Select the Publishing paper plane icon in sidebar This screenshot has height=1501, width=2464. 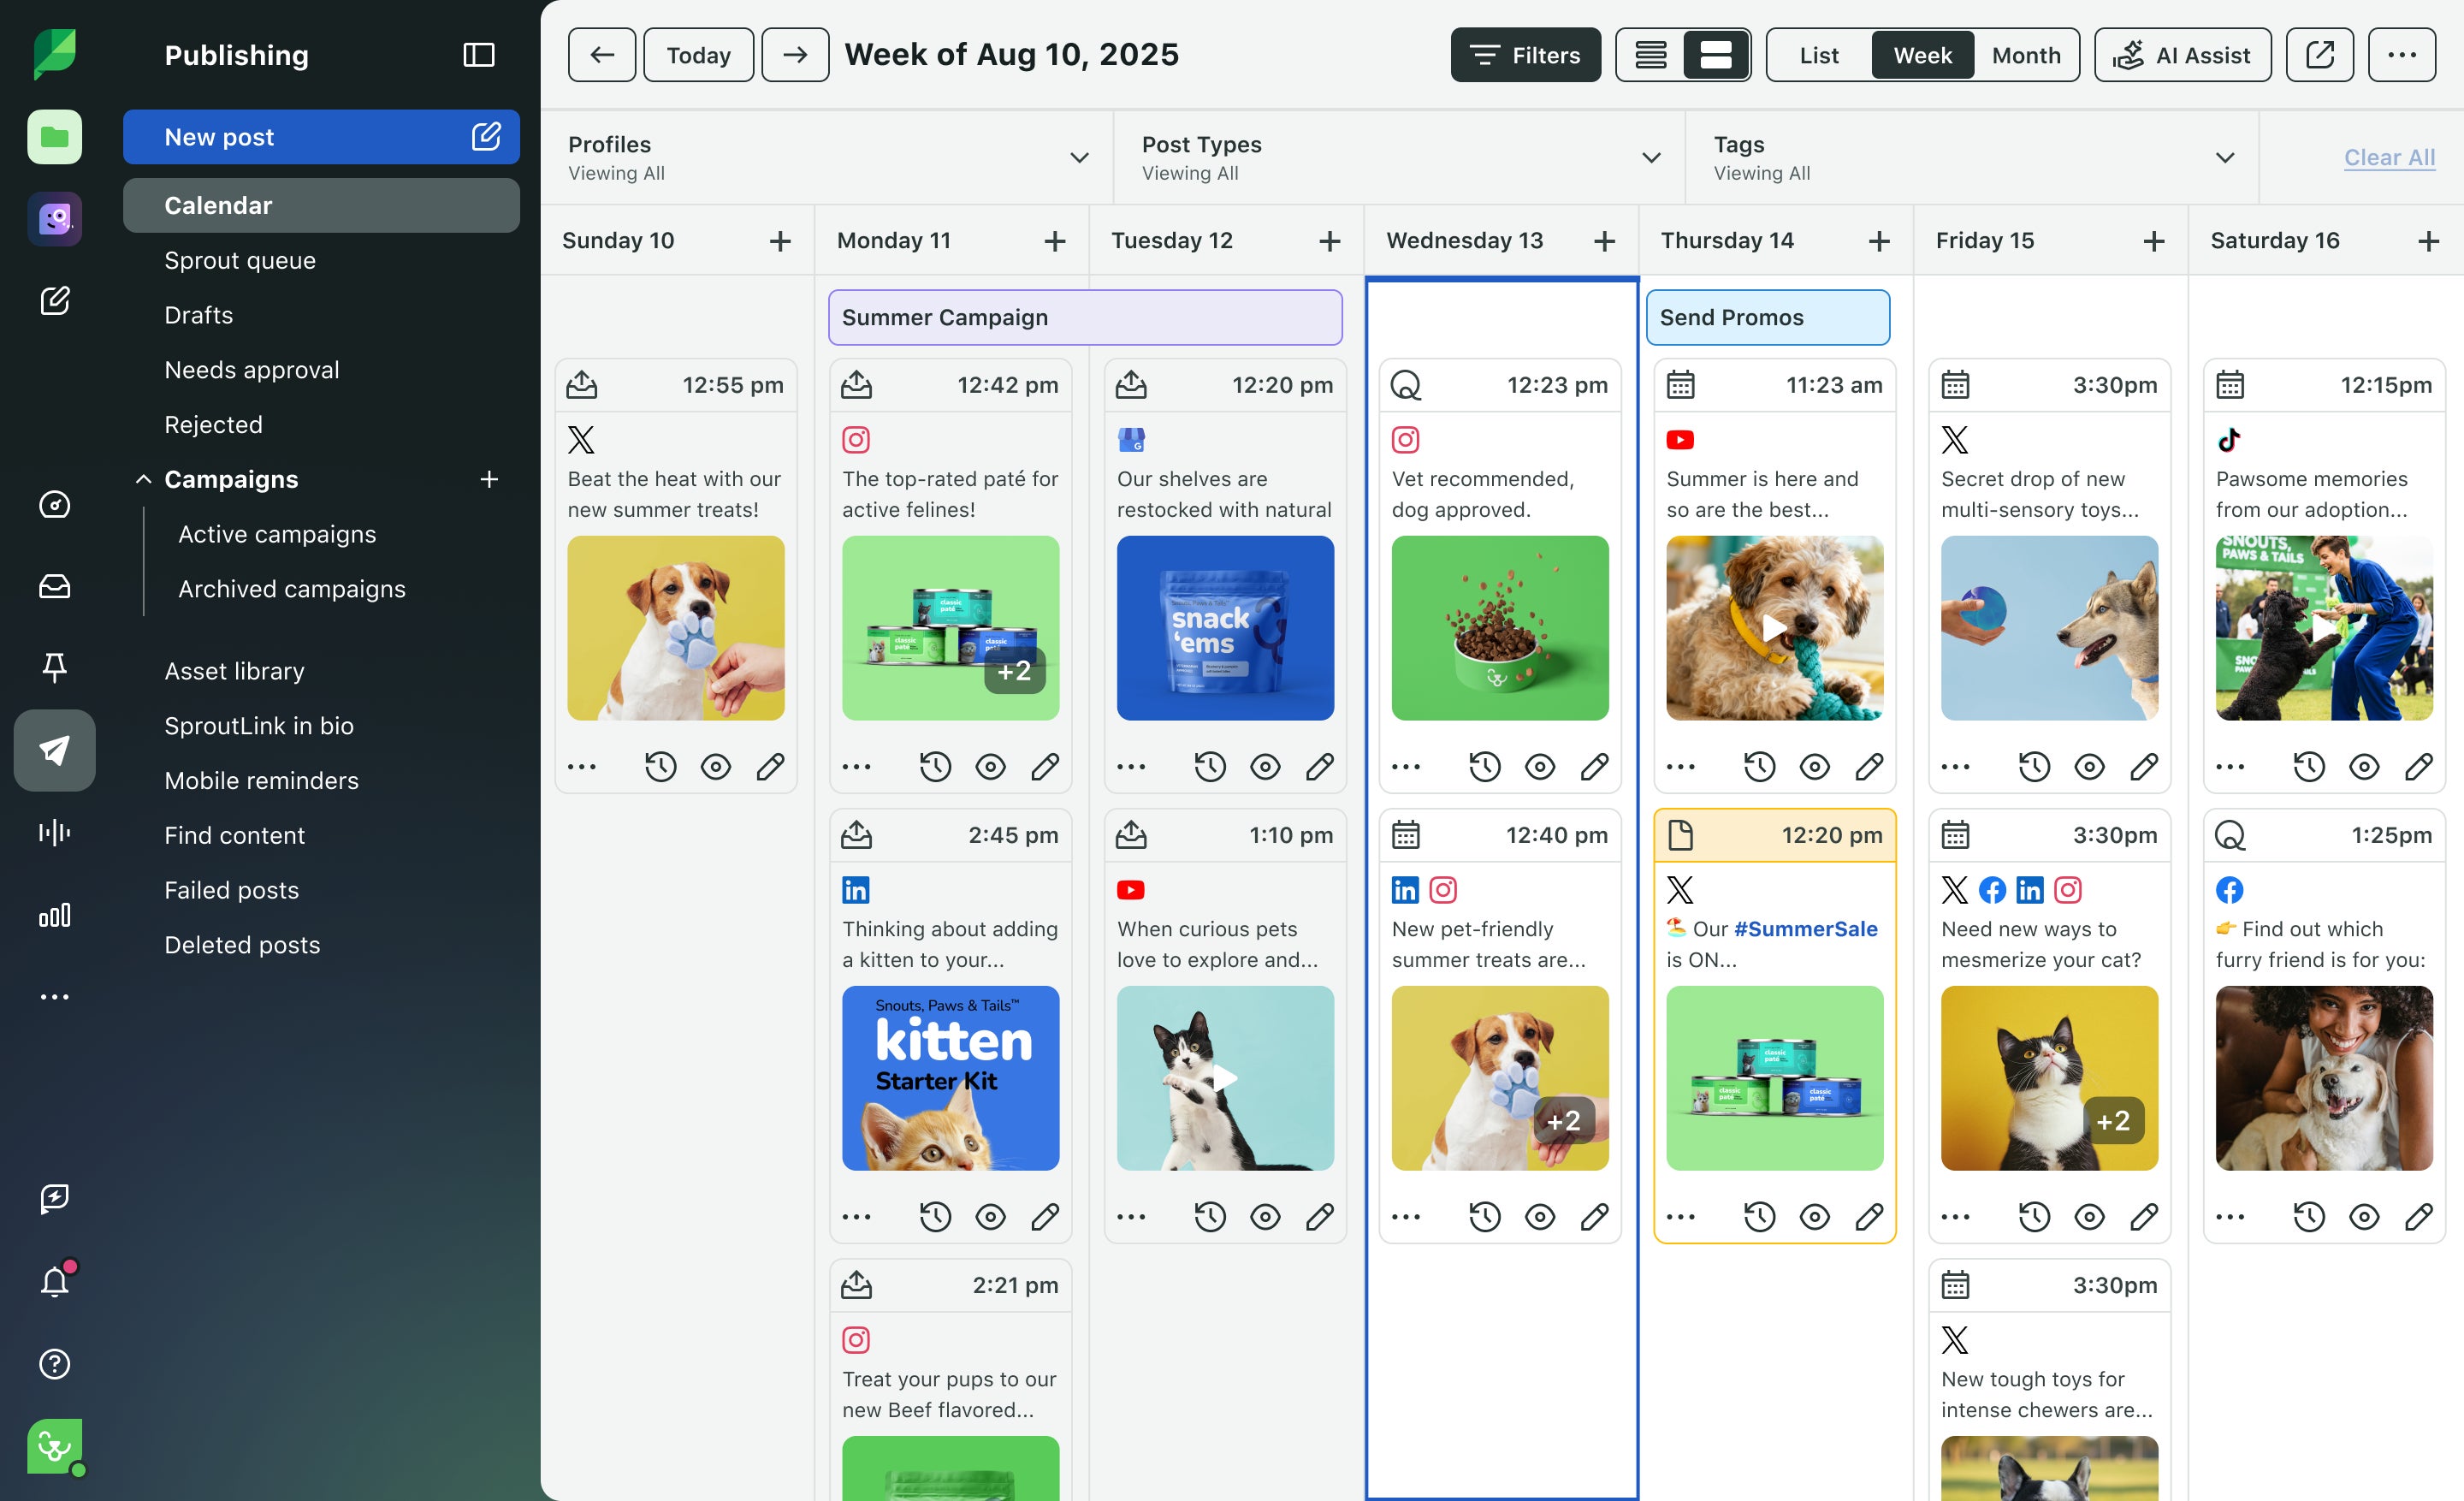(x=55, y=750)
